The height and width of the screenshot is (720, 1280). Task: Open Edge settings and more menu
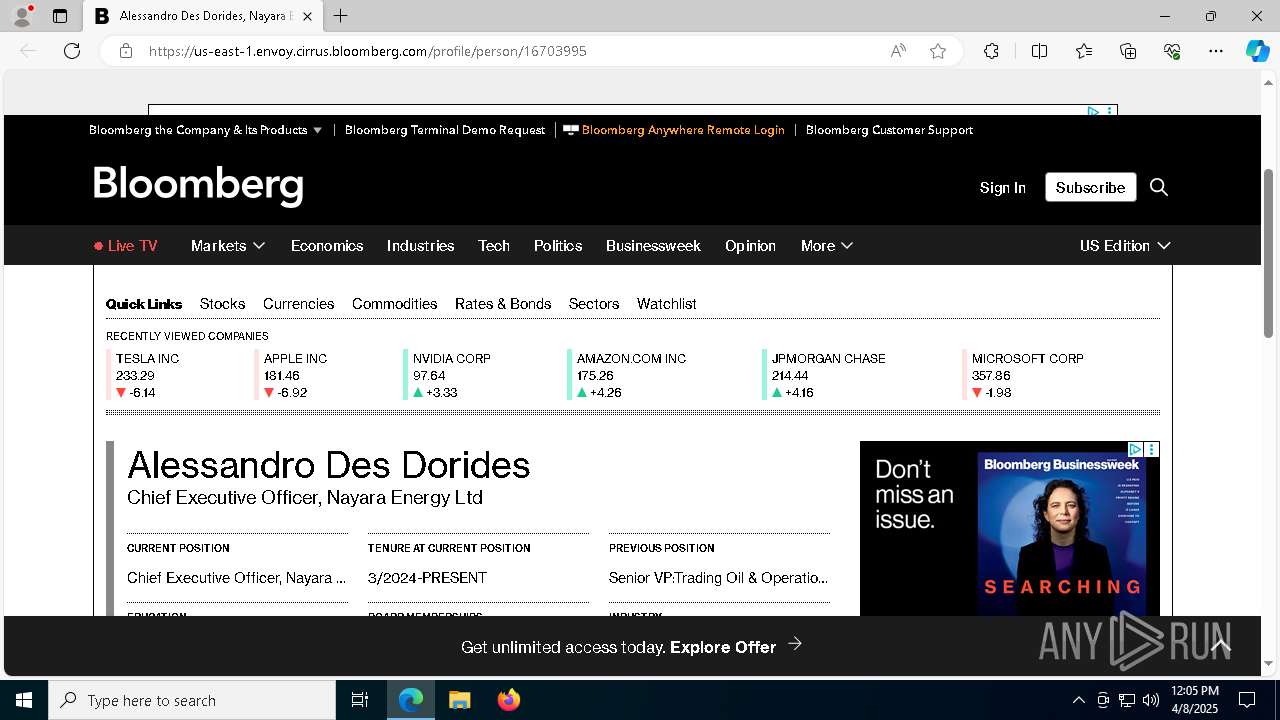pos(1216,51)
